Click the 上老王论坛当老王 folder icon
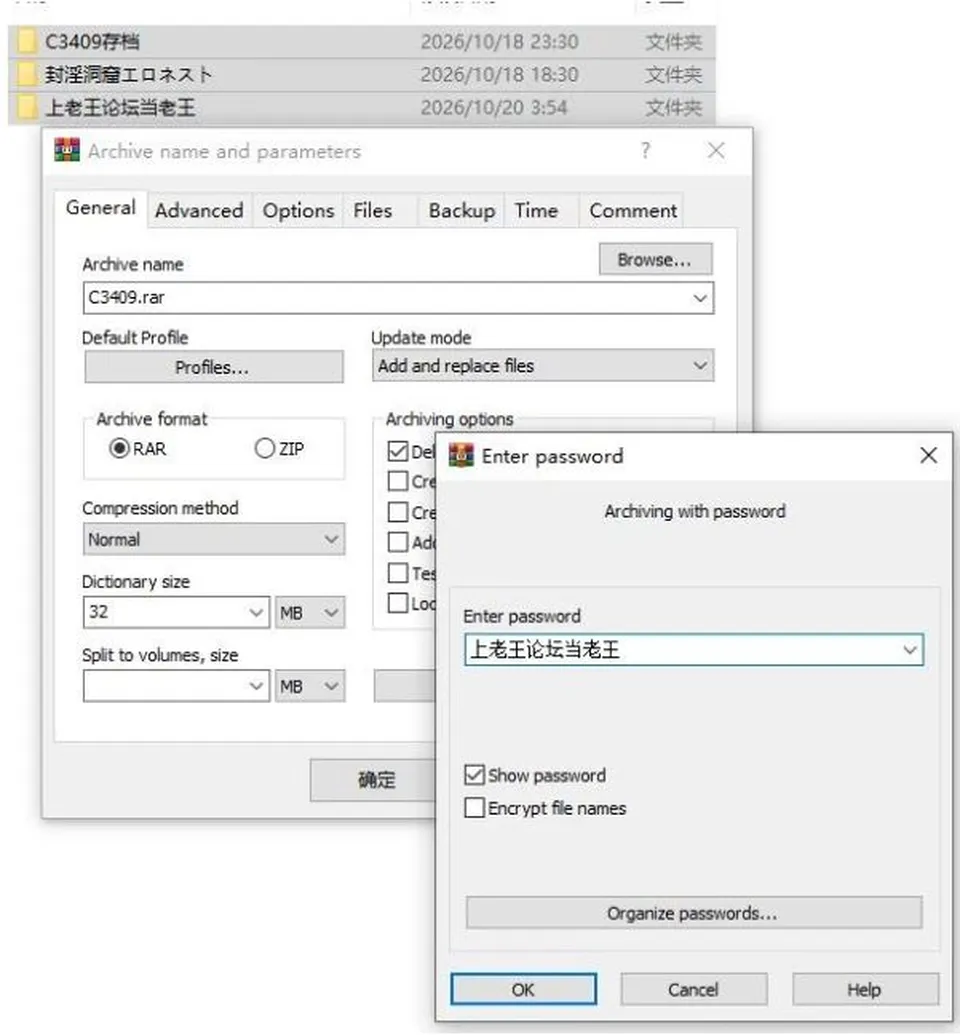This screenshot has width=960, height=1035. 27,107
